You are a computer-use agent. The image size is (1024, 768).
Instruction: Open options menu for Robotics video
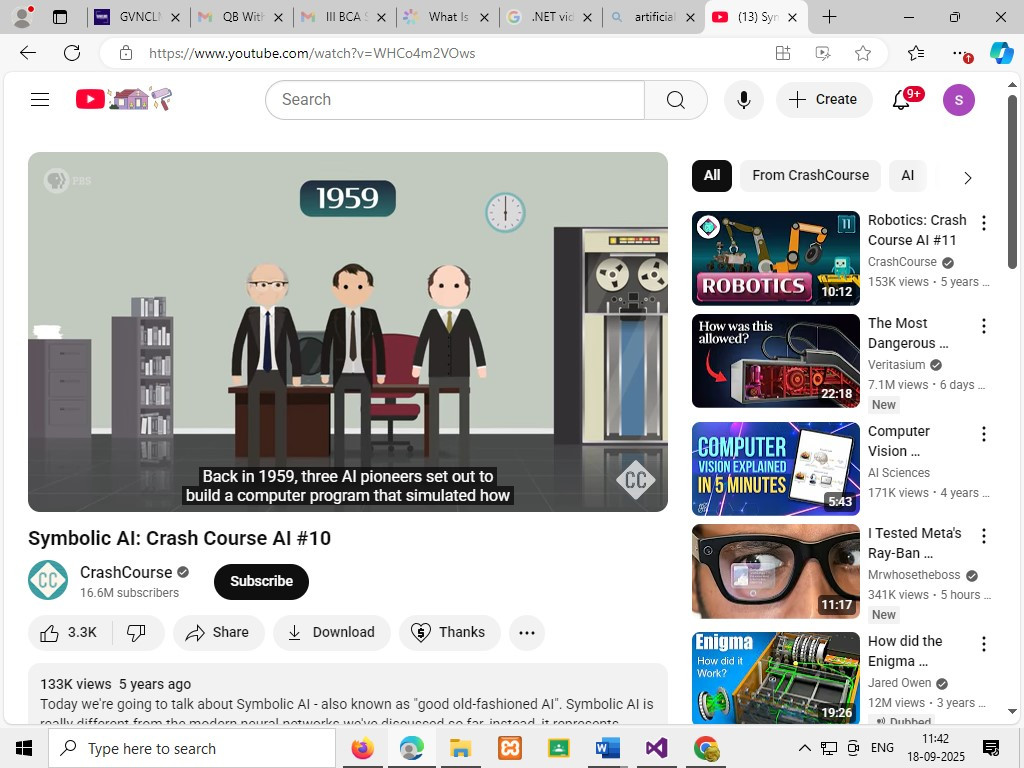click(983, 223)
